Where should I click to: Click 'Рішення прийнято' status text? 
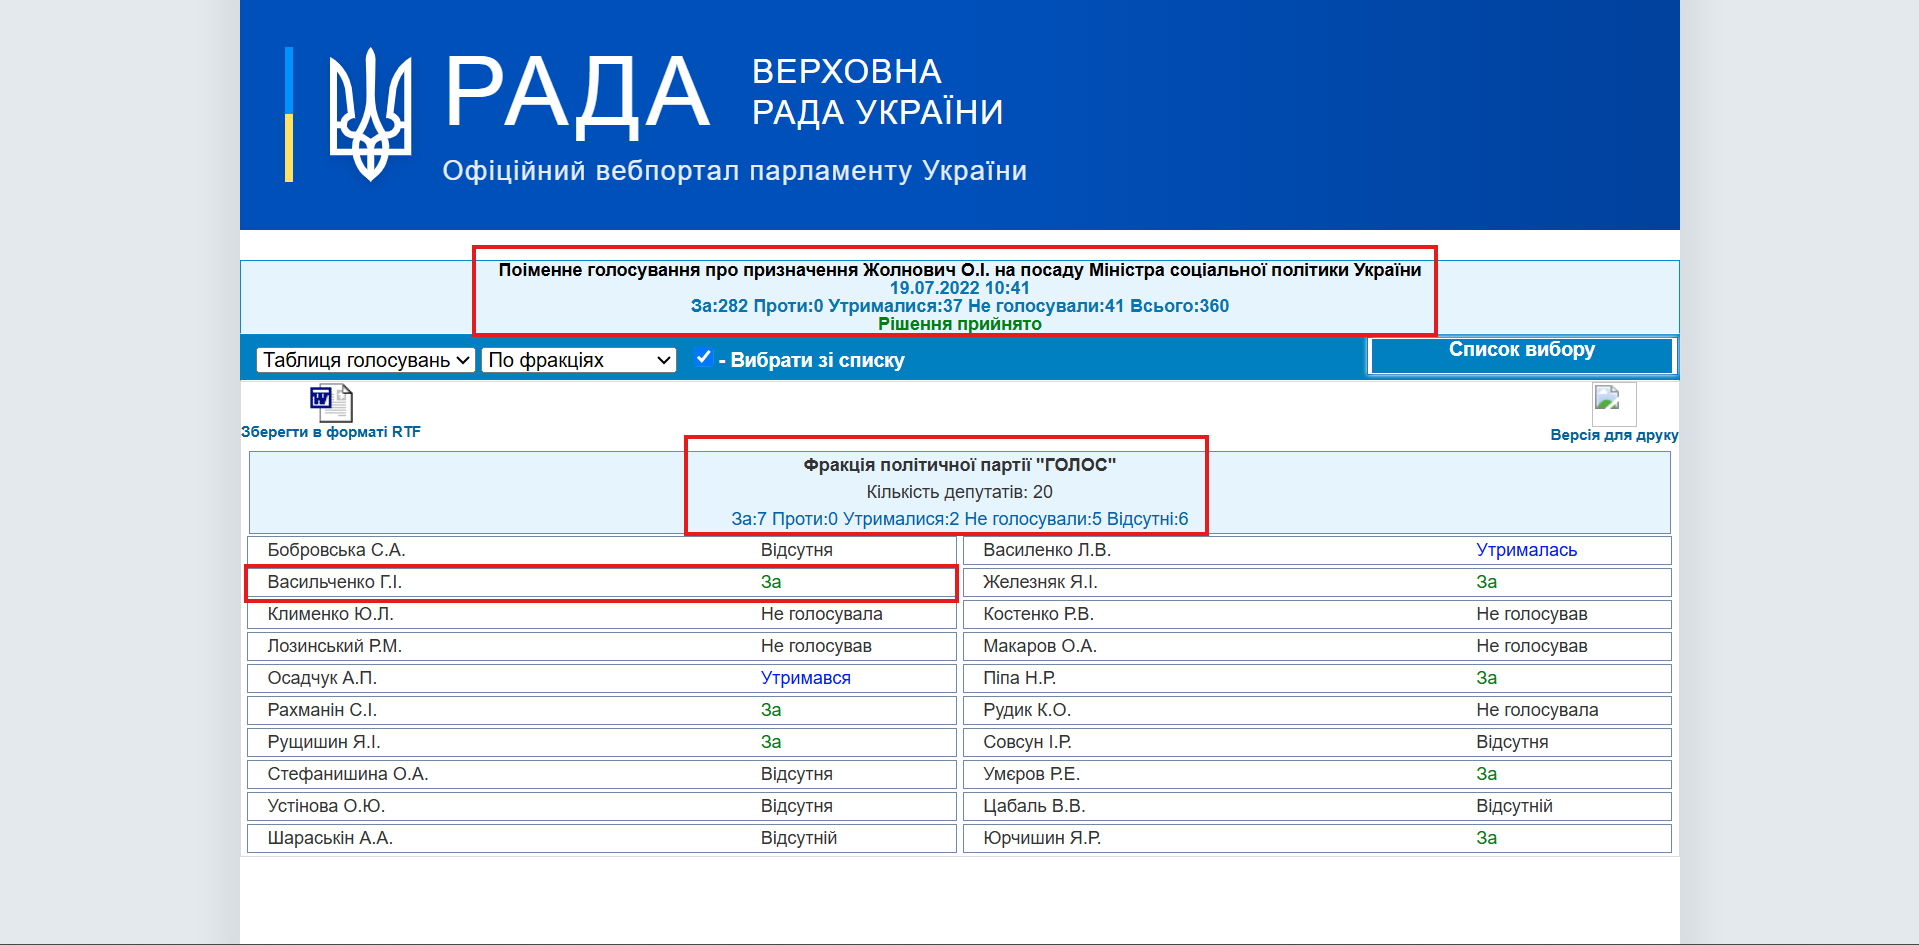pyautogui.click(x=960, y=324)
